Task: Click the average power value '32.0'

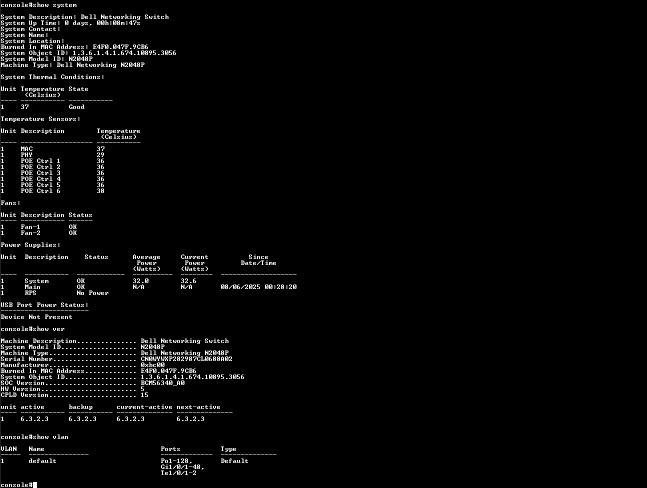Action: coord(141,281)
